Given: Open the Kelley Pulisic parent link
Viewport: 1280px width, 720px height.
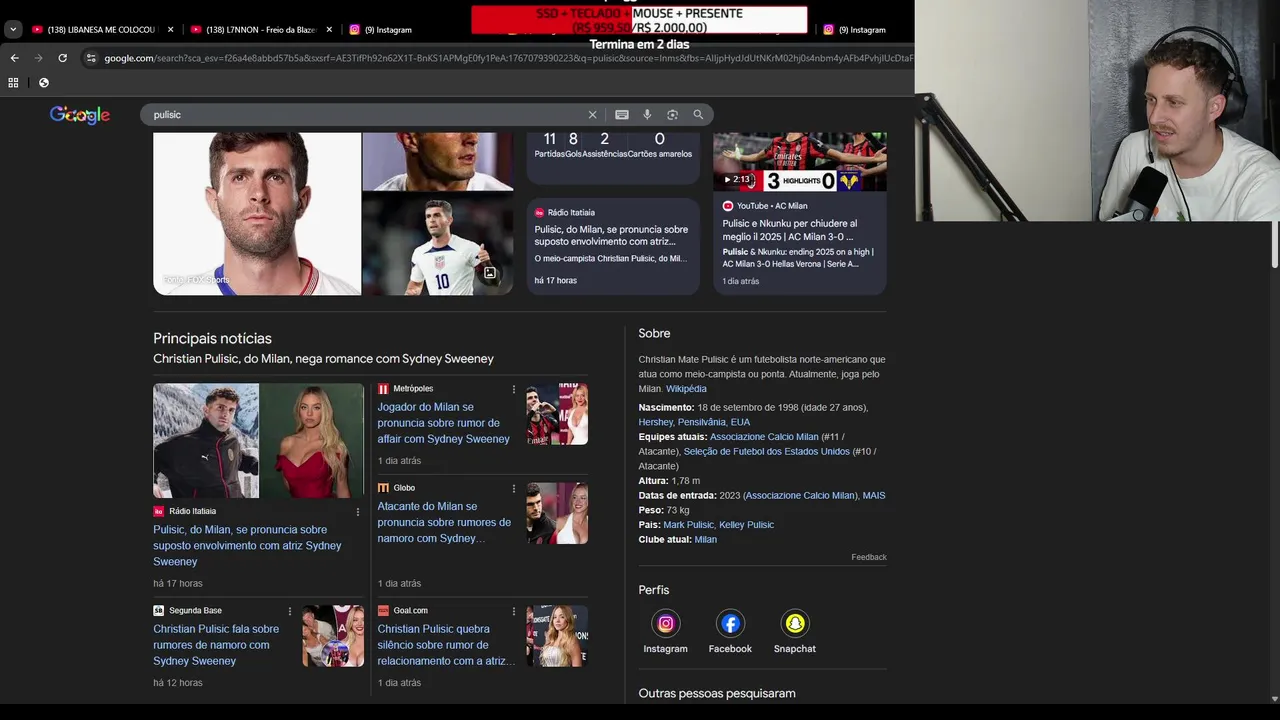Looking at the screenshot, I should point(746,525).
